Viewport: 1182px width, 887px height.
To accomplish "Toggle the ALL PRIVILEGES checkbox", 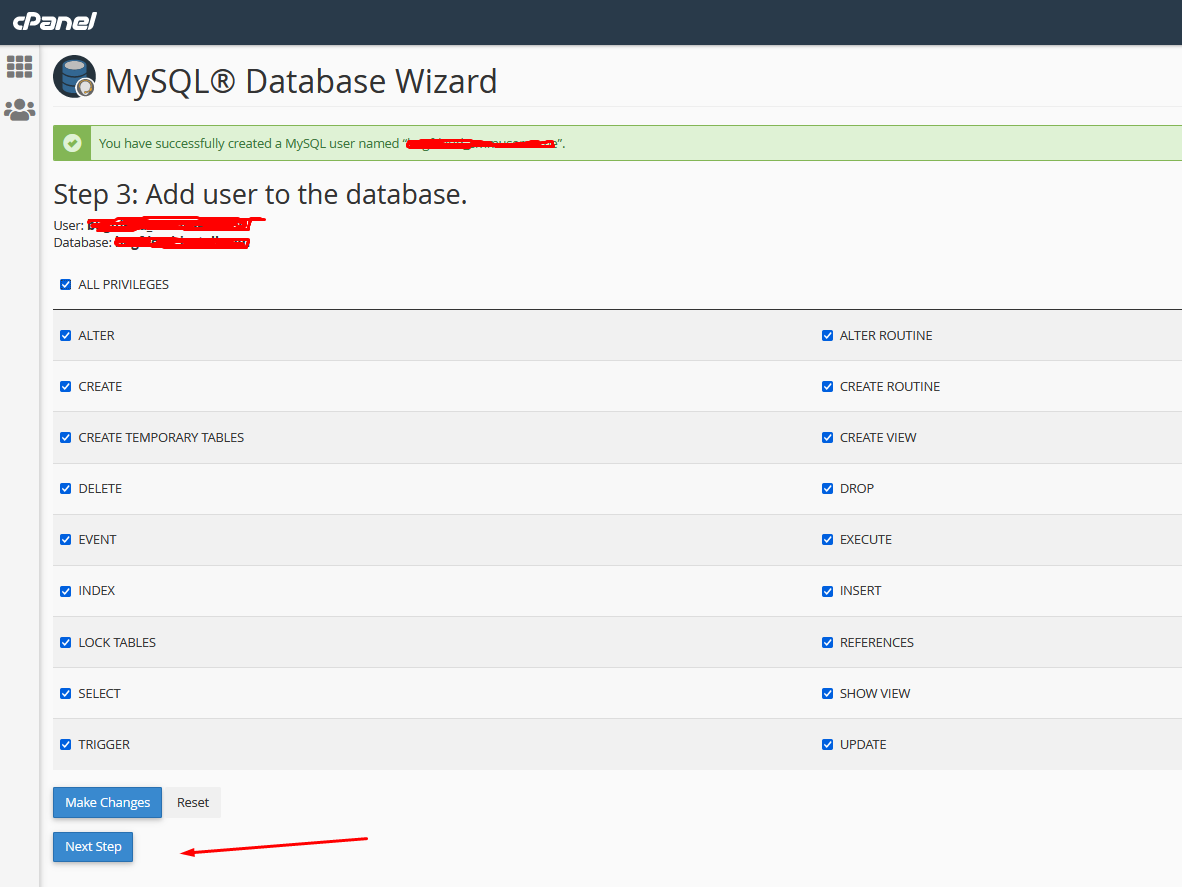I will (66, 285).
